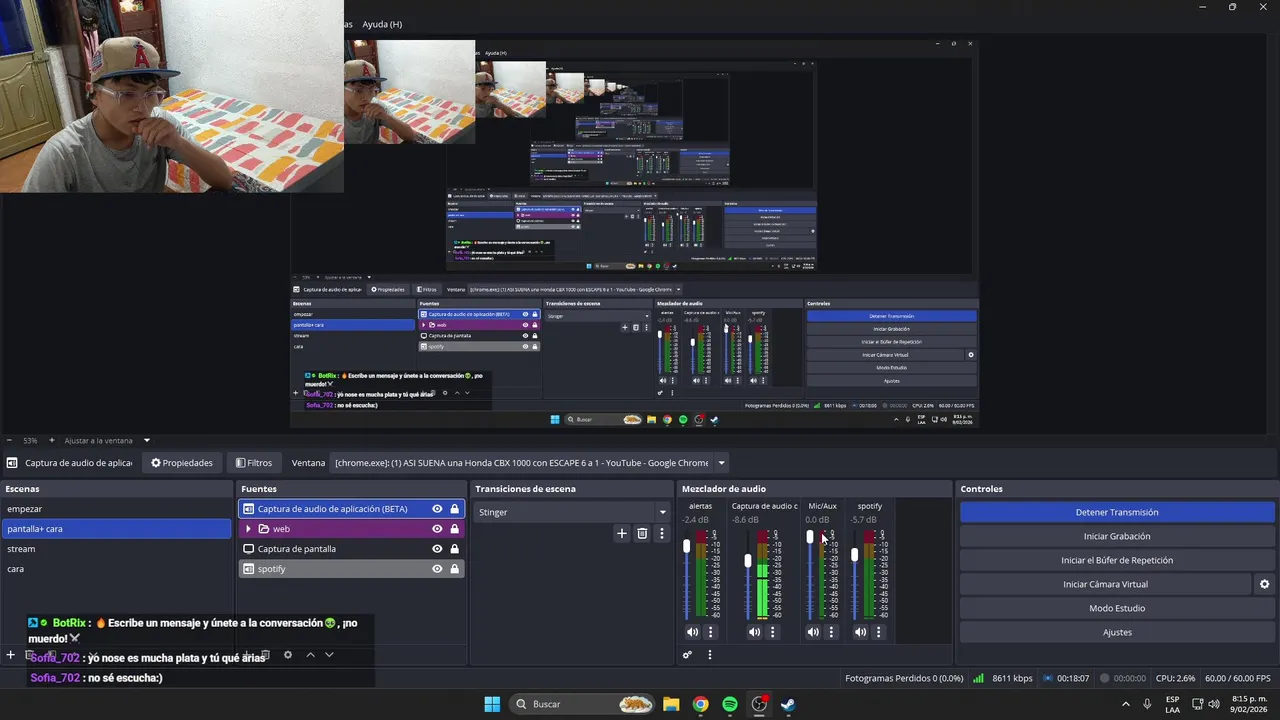Hide Captura de audio de aplicación source
Screen dimensions: 1280x720
[437, 509]
